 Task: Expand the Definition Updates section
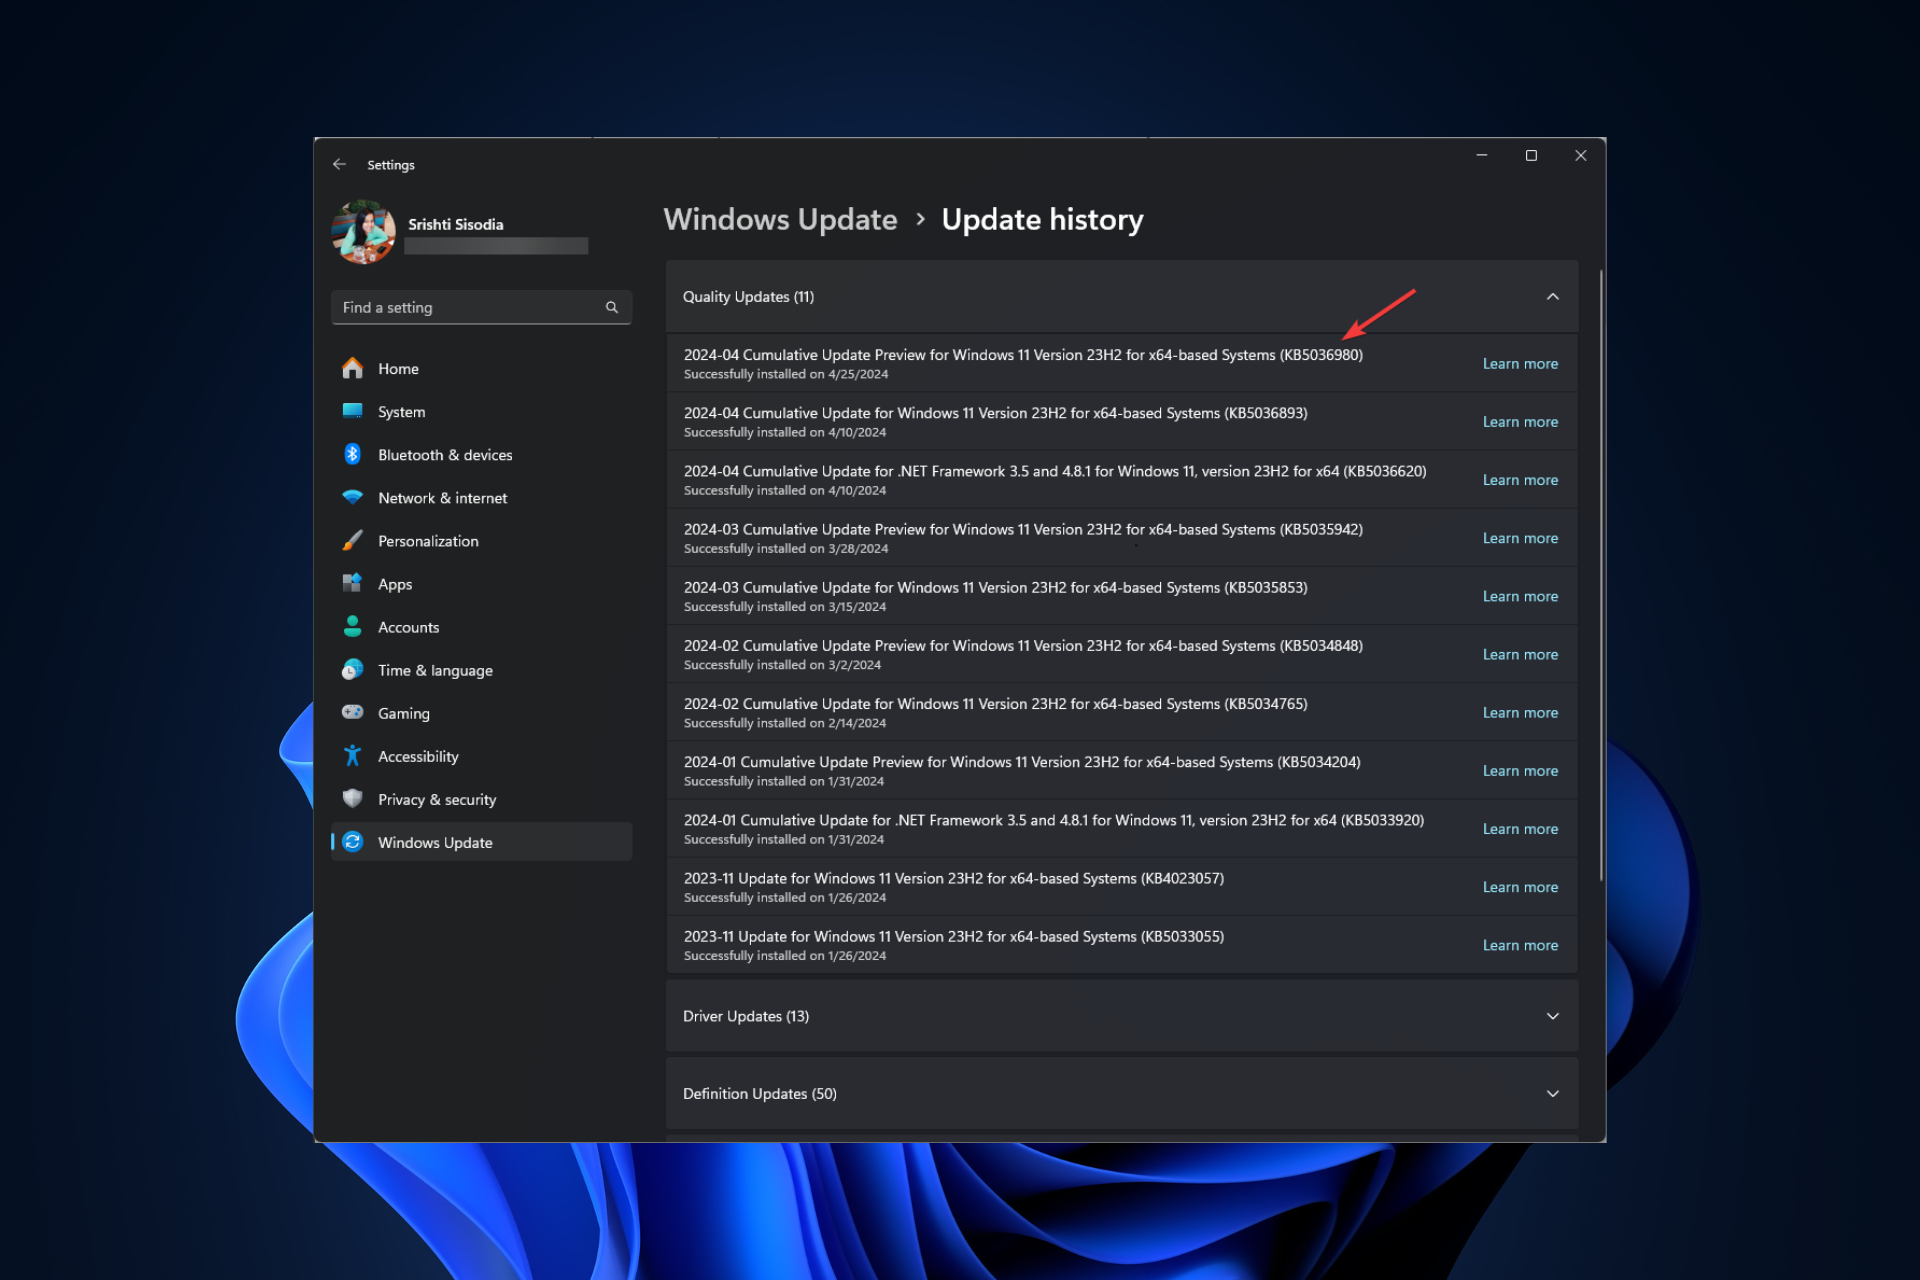[x=1553, y=1093]
